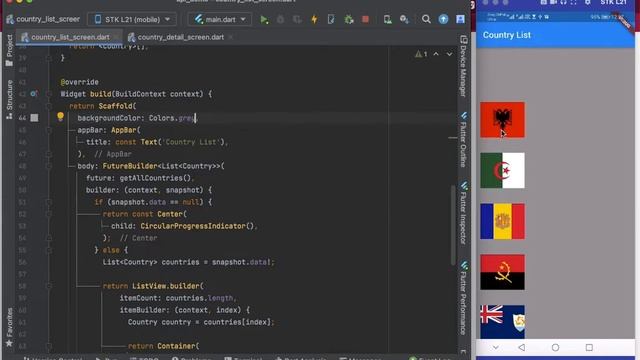The height and width of the screenshot is (360, 640).
Task: Click CircularProgressIndicator in the code
Action: (193, 226)
